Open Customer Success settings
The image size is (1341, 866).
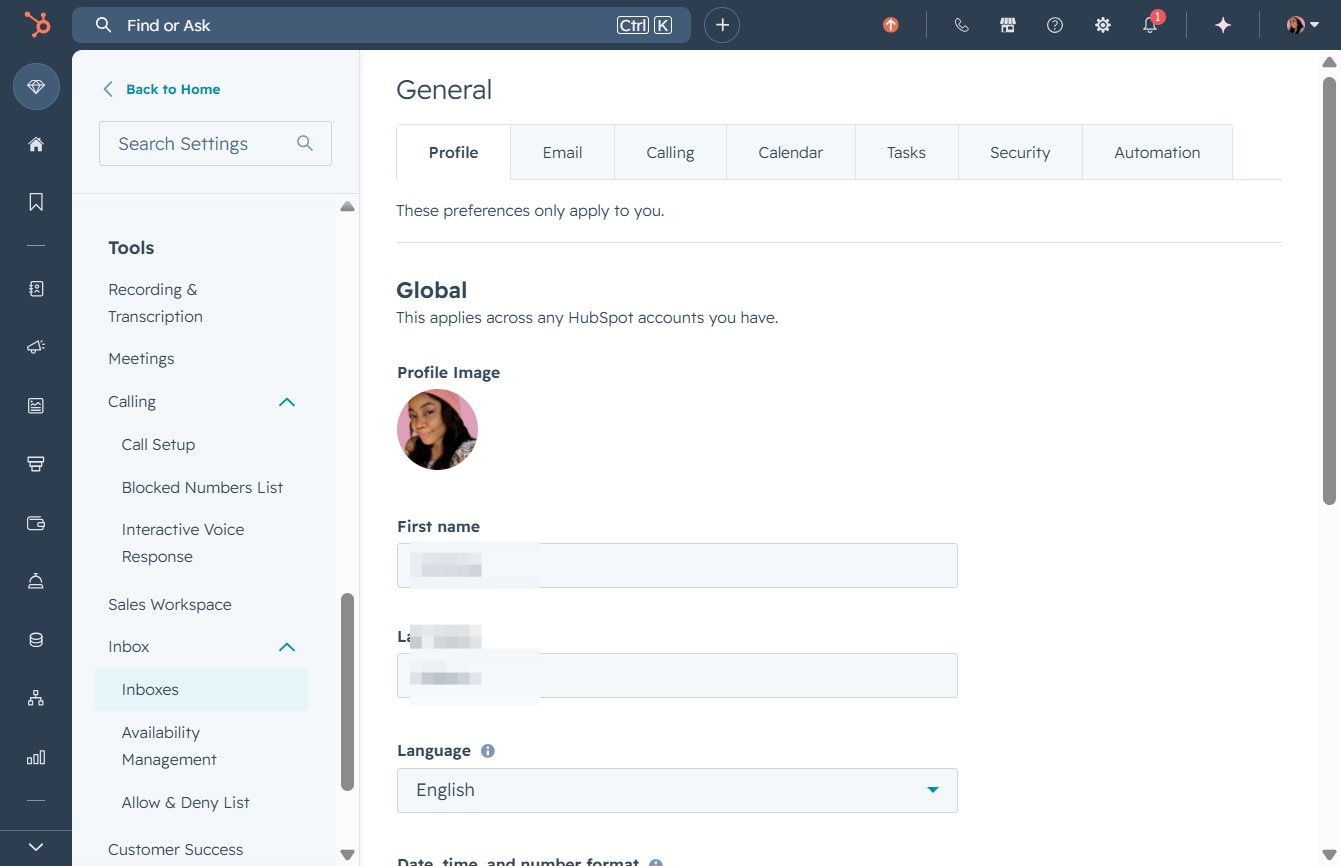pyautogui.click(x=176, y=850)
